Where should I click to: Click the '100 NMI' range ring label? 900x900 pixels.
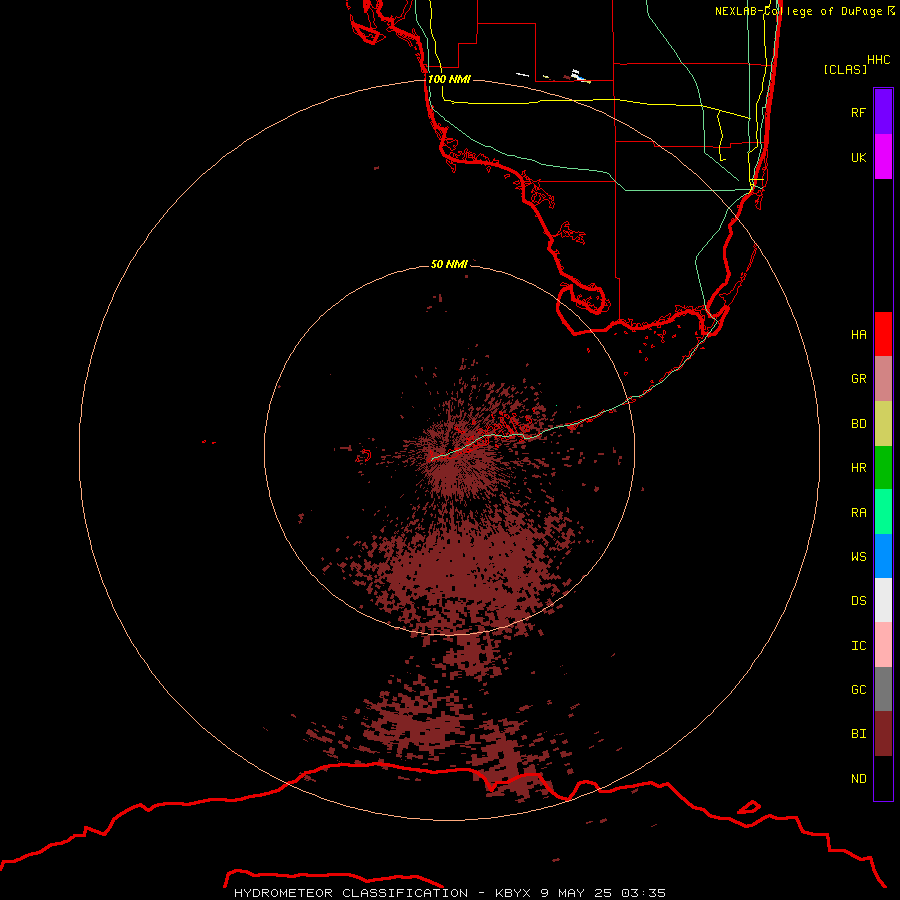pos(449,79)
